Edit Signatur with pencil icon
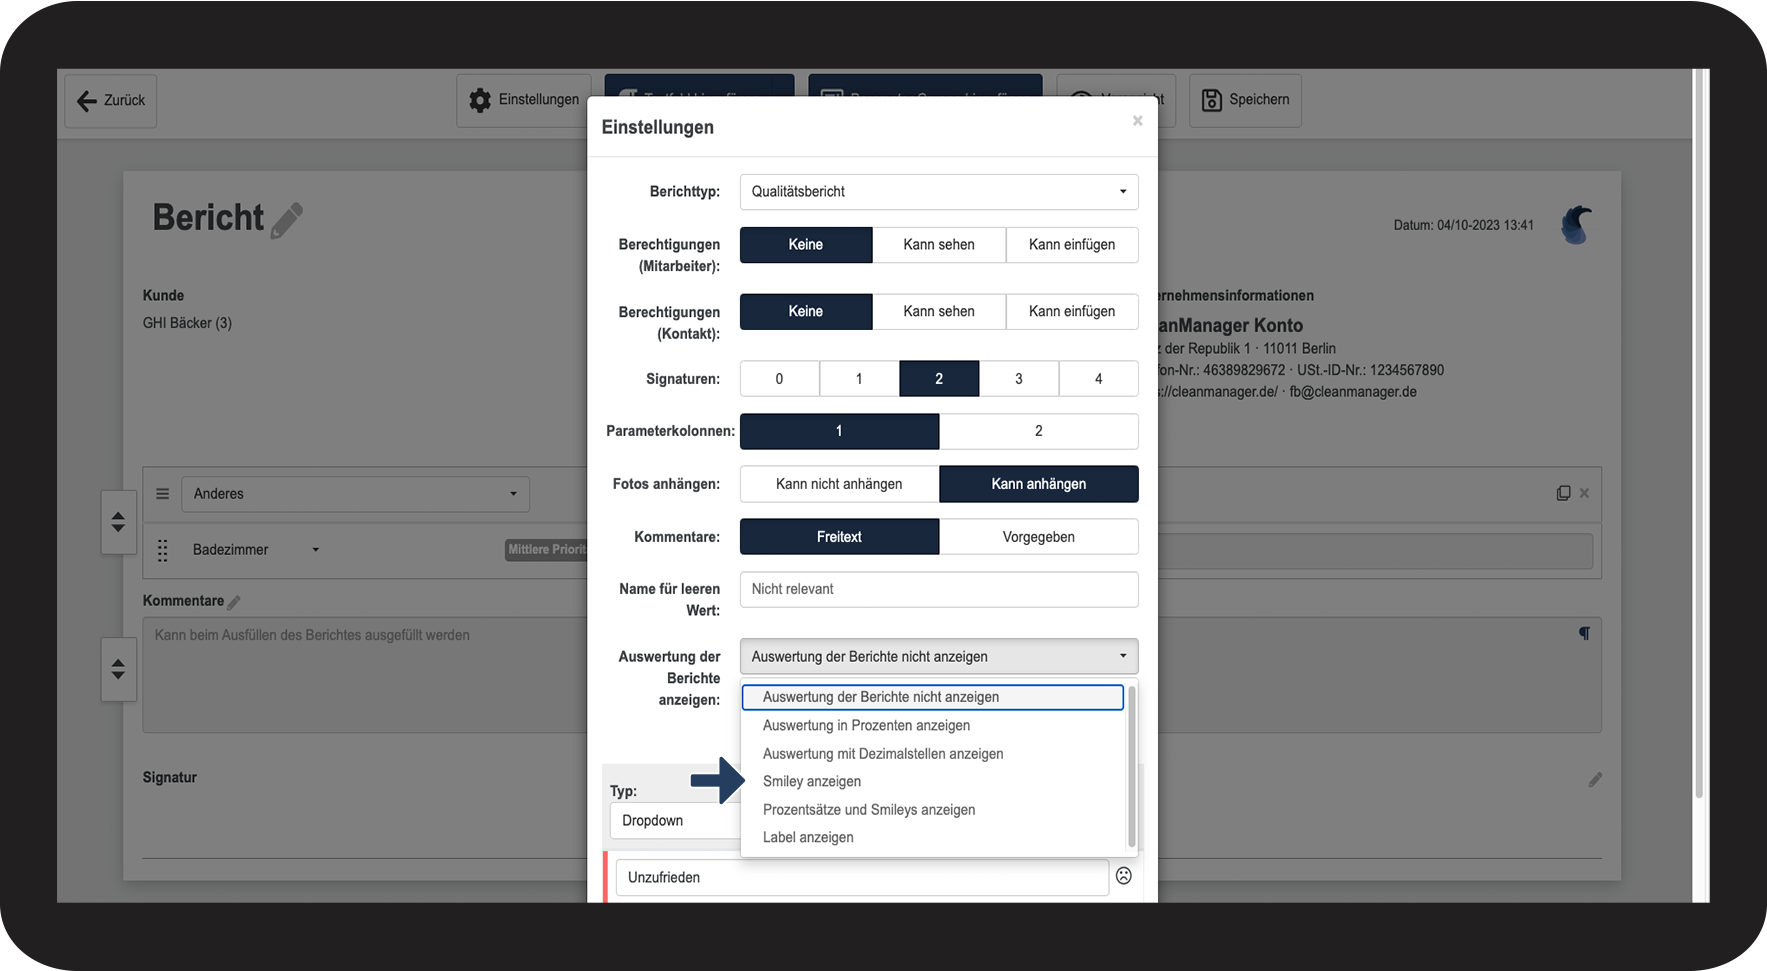Viewport: 1767px width, 971px height. tap(1595, 779)
